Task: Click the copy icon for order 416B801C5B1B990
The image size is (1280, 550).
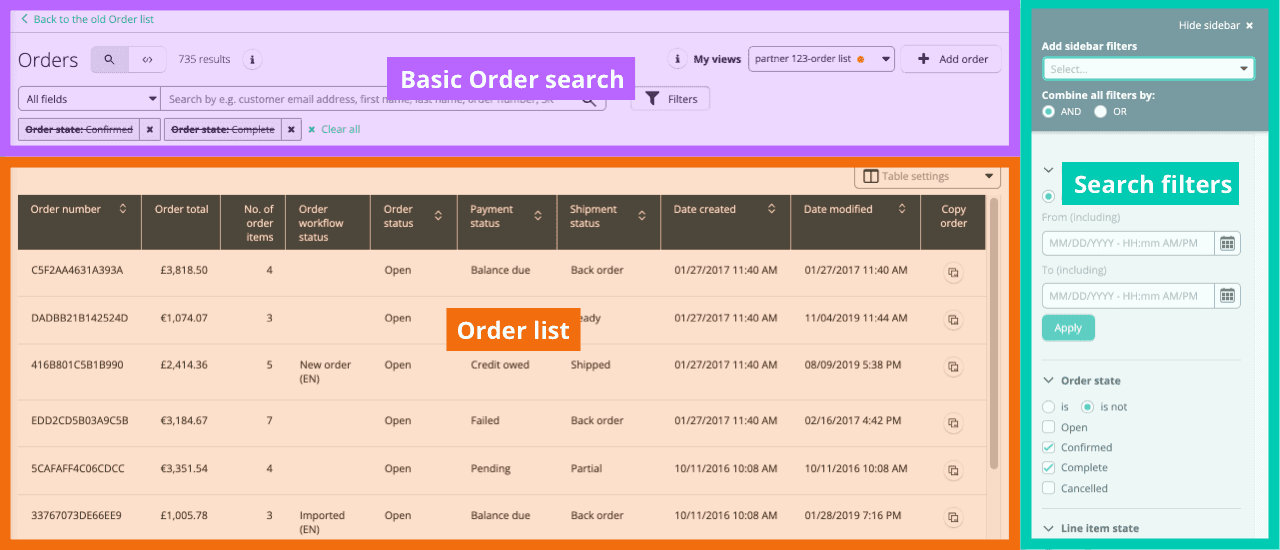Action: point(953,367)
